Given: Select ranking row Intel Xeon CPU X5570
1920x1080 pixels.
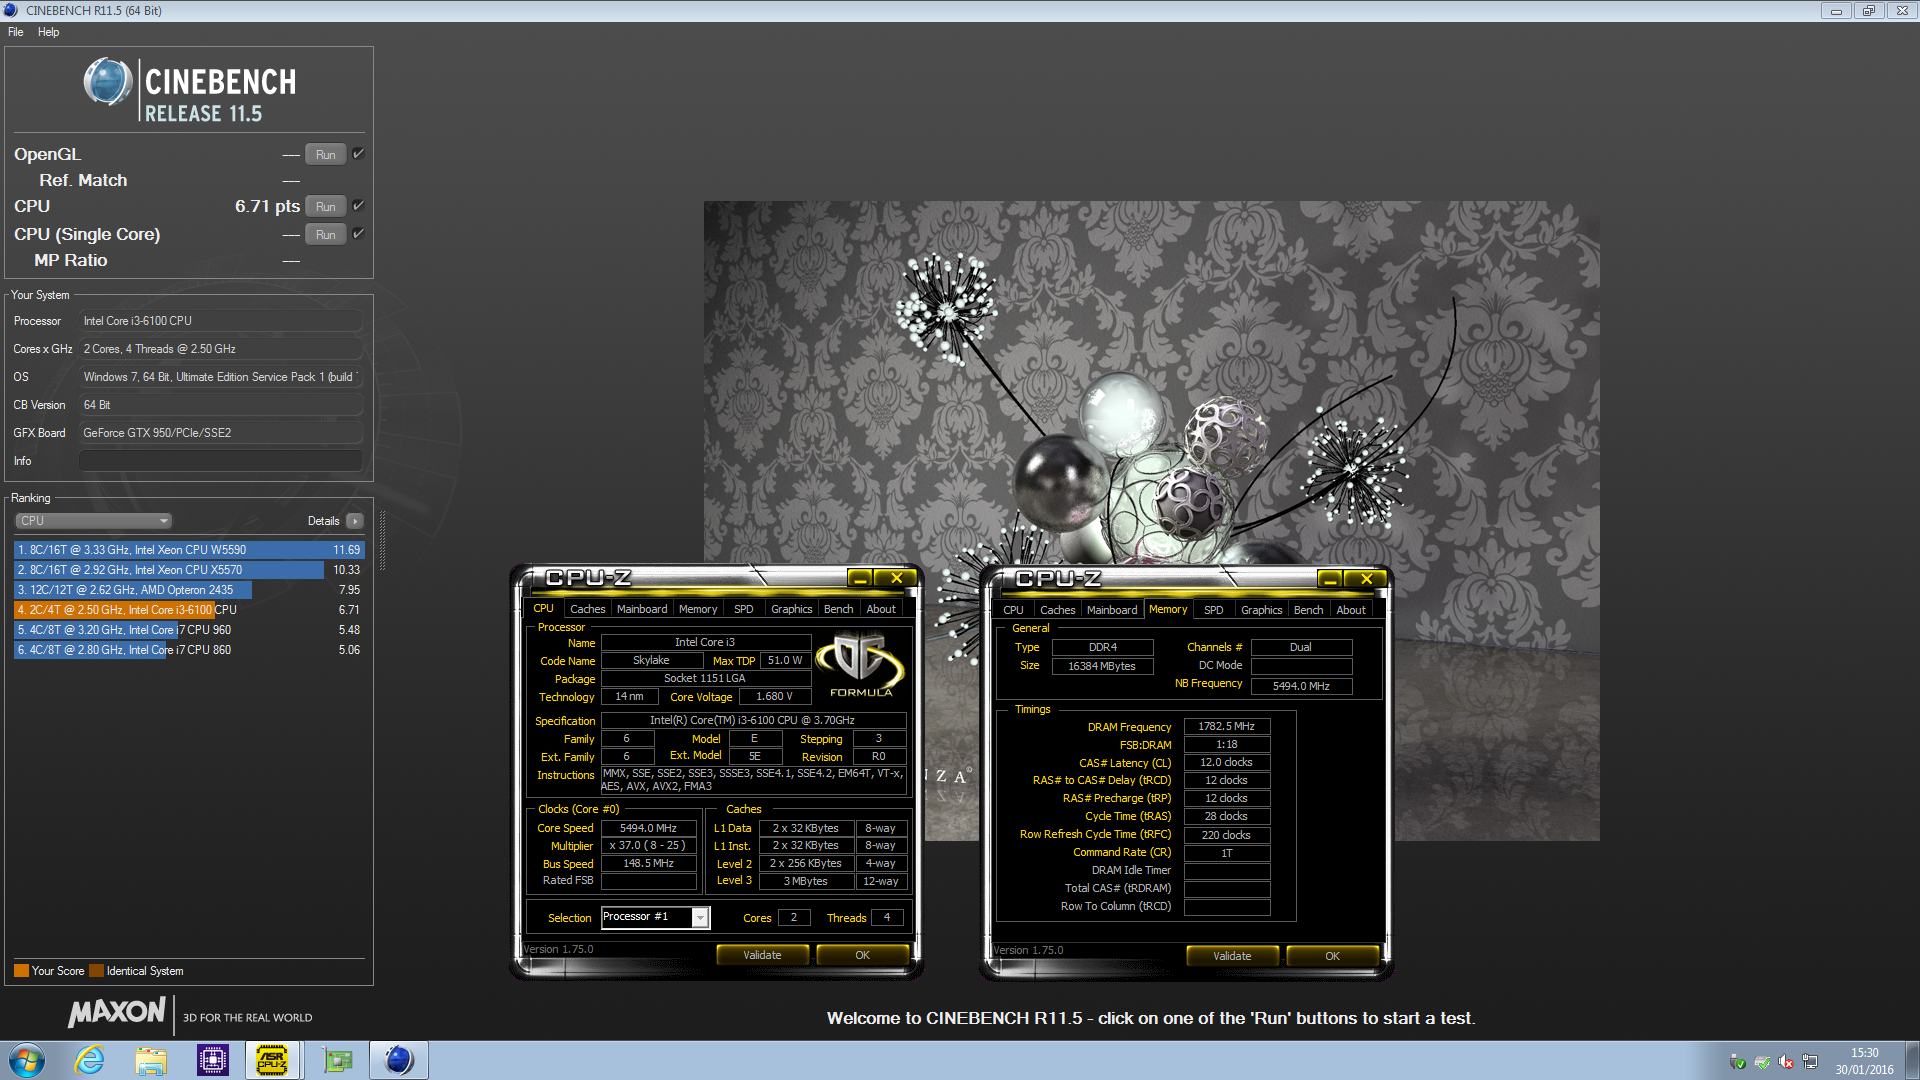Looking at the screenshot, I should pyautogui.click(x=188, y=570).
